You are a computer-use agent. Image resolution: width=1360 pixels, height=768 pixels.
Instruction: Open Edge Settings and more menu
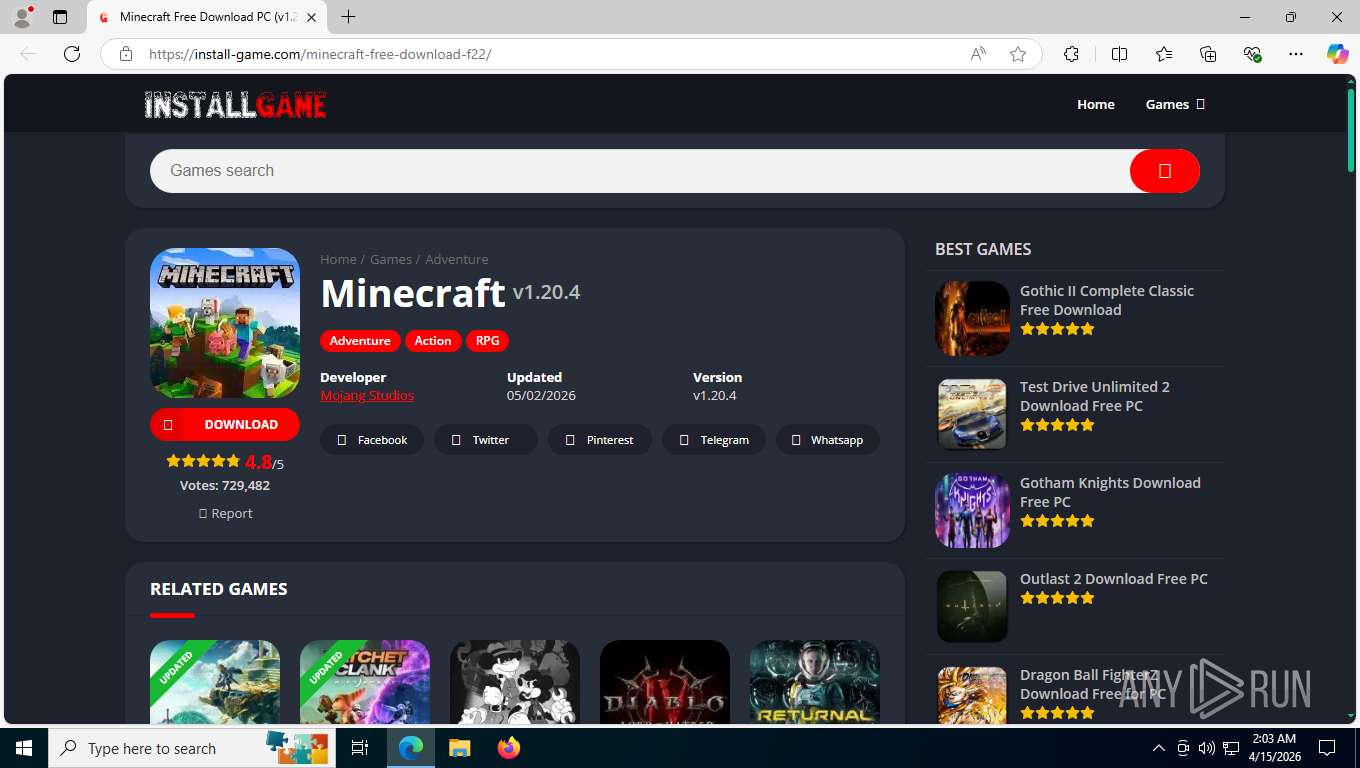pos(1296,54)
